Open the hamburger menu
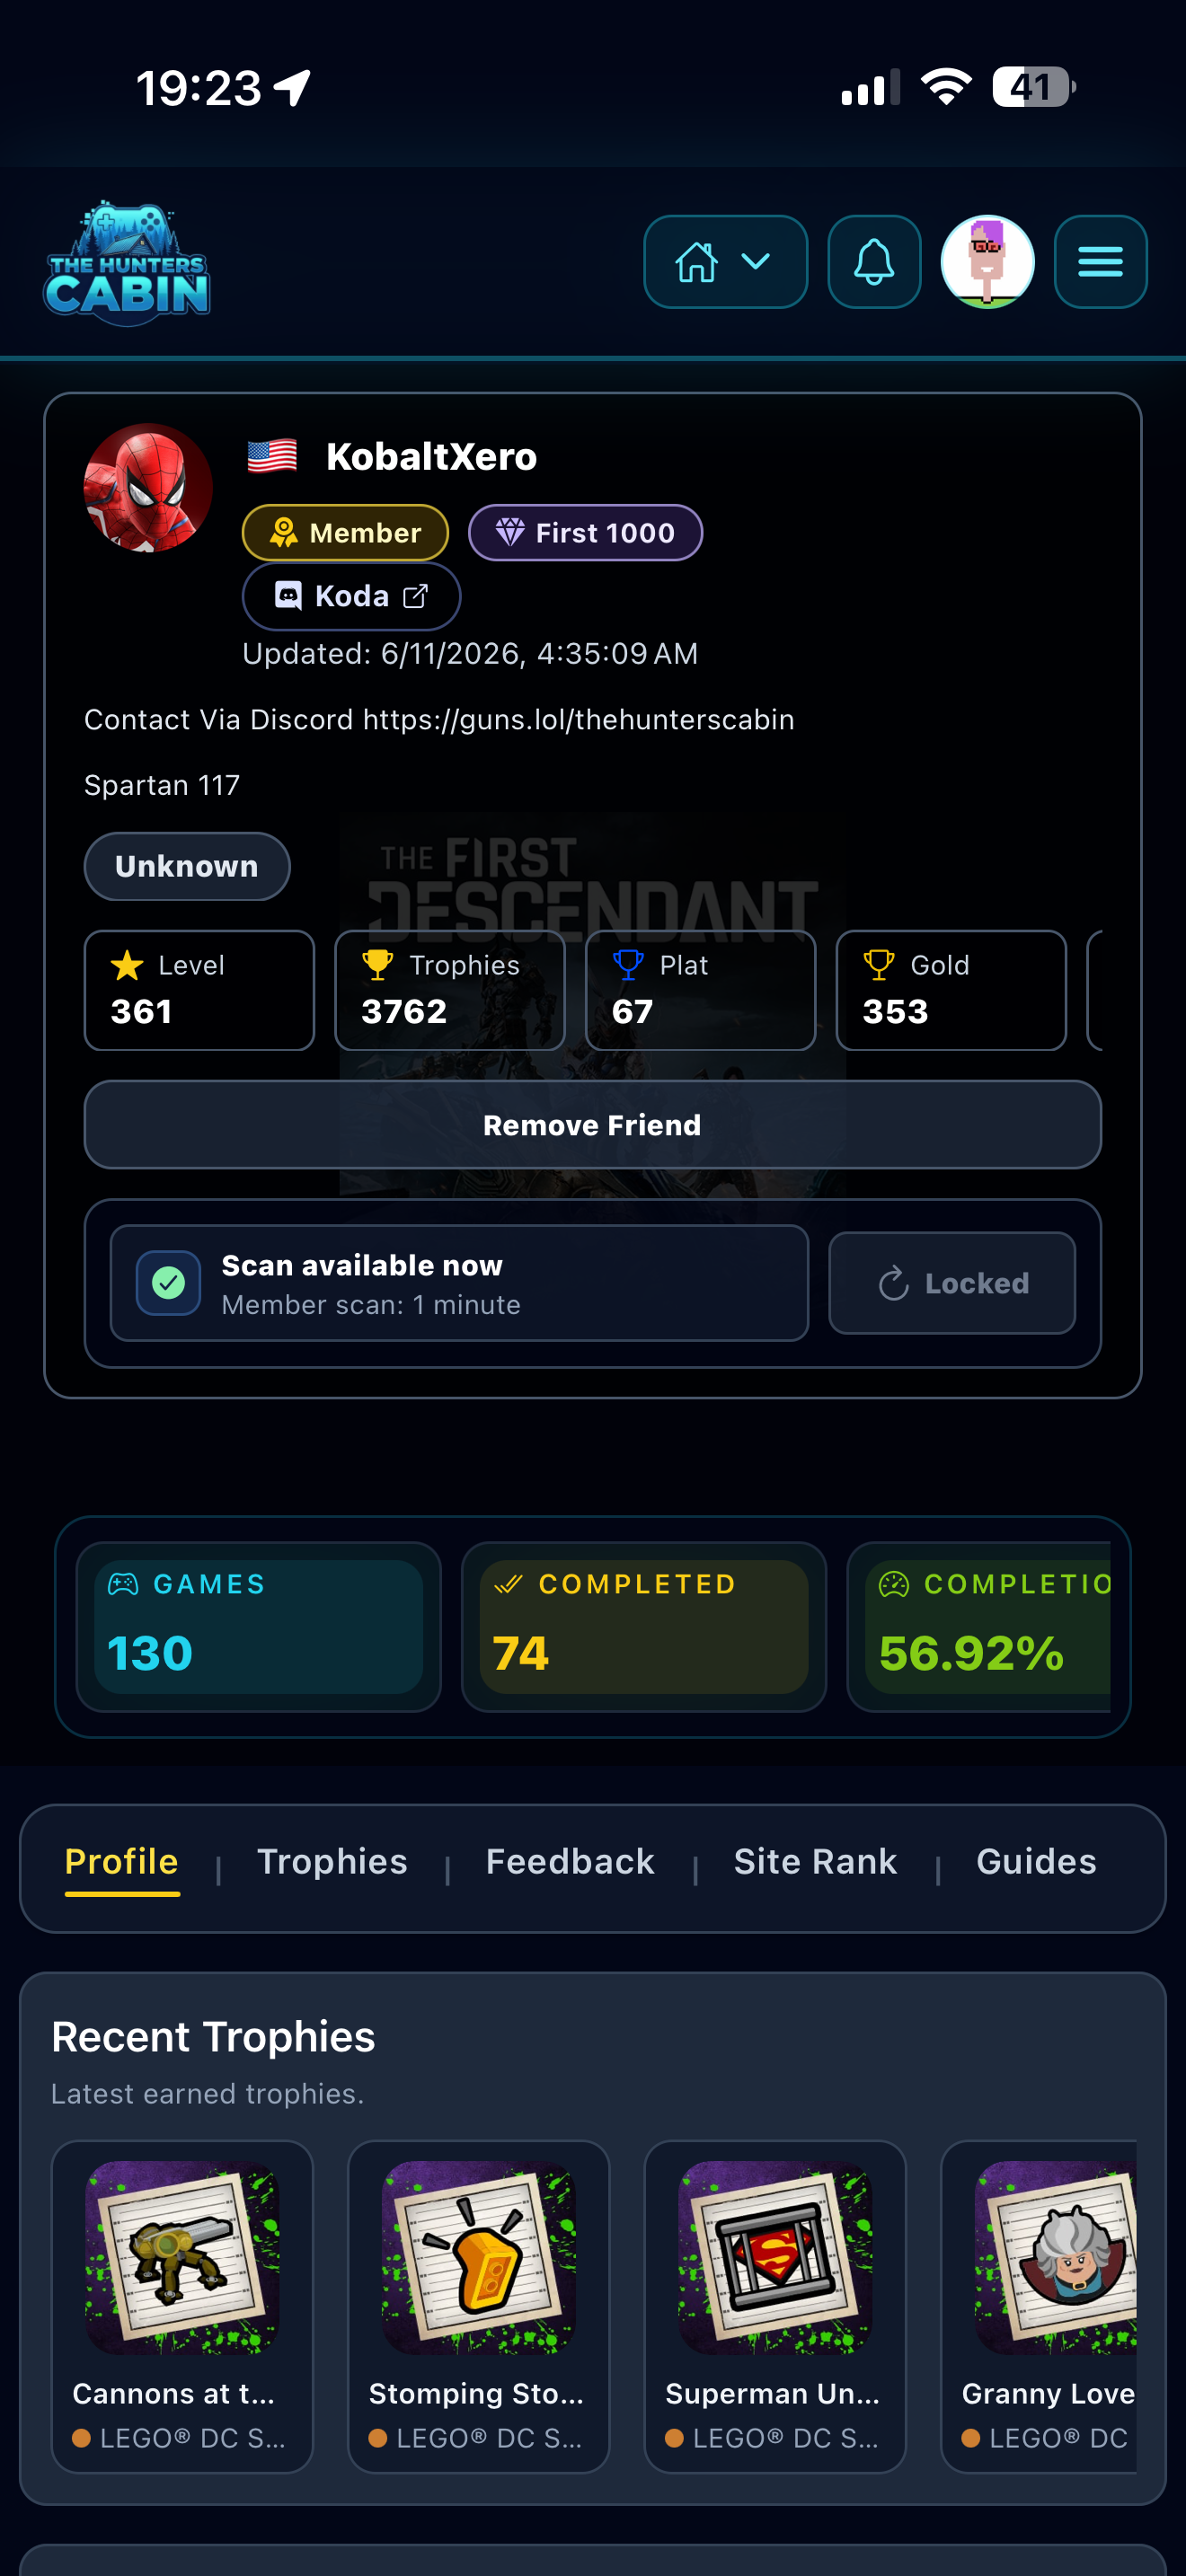 coord(1100,262)
